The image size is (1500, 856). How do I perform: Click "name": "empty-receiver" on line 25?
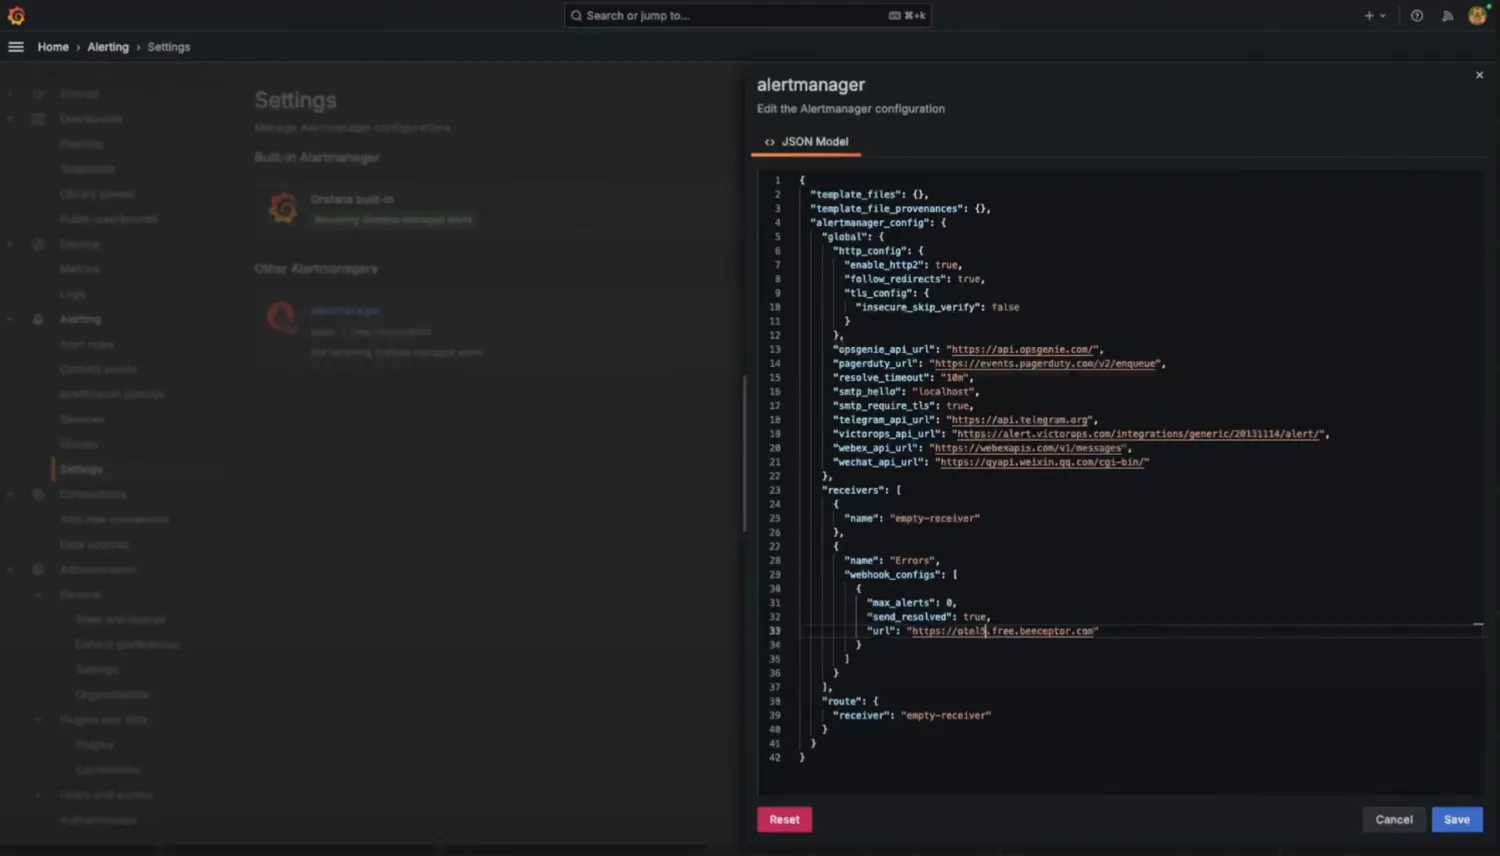(x=912, y=518)
